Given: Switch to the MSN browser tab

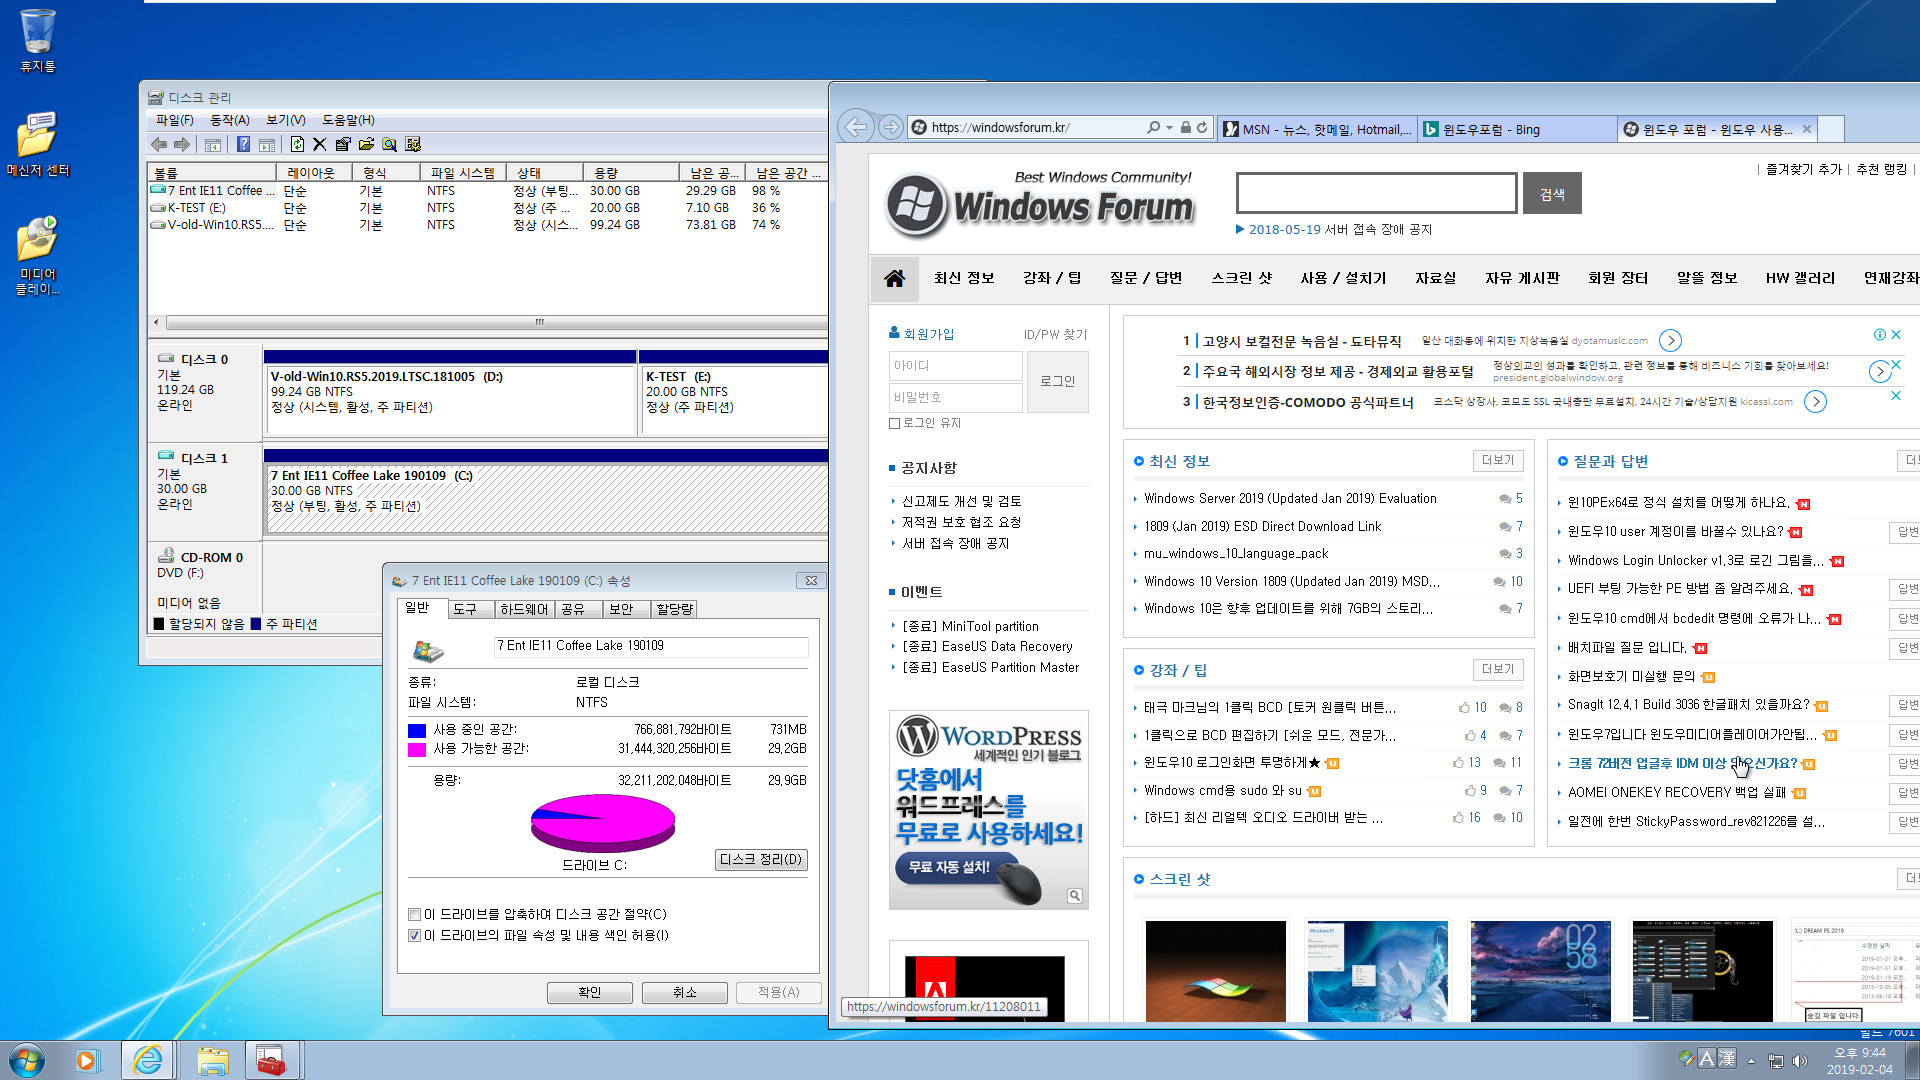Looking at the screenshot, I should (1317, 129).
